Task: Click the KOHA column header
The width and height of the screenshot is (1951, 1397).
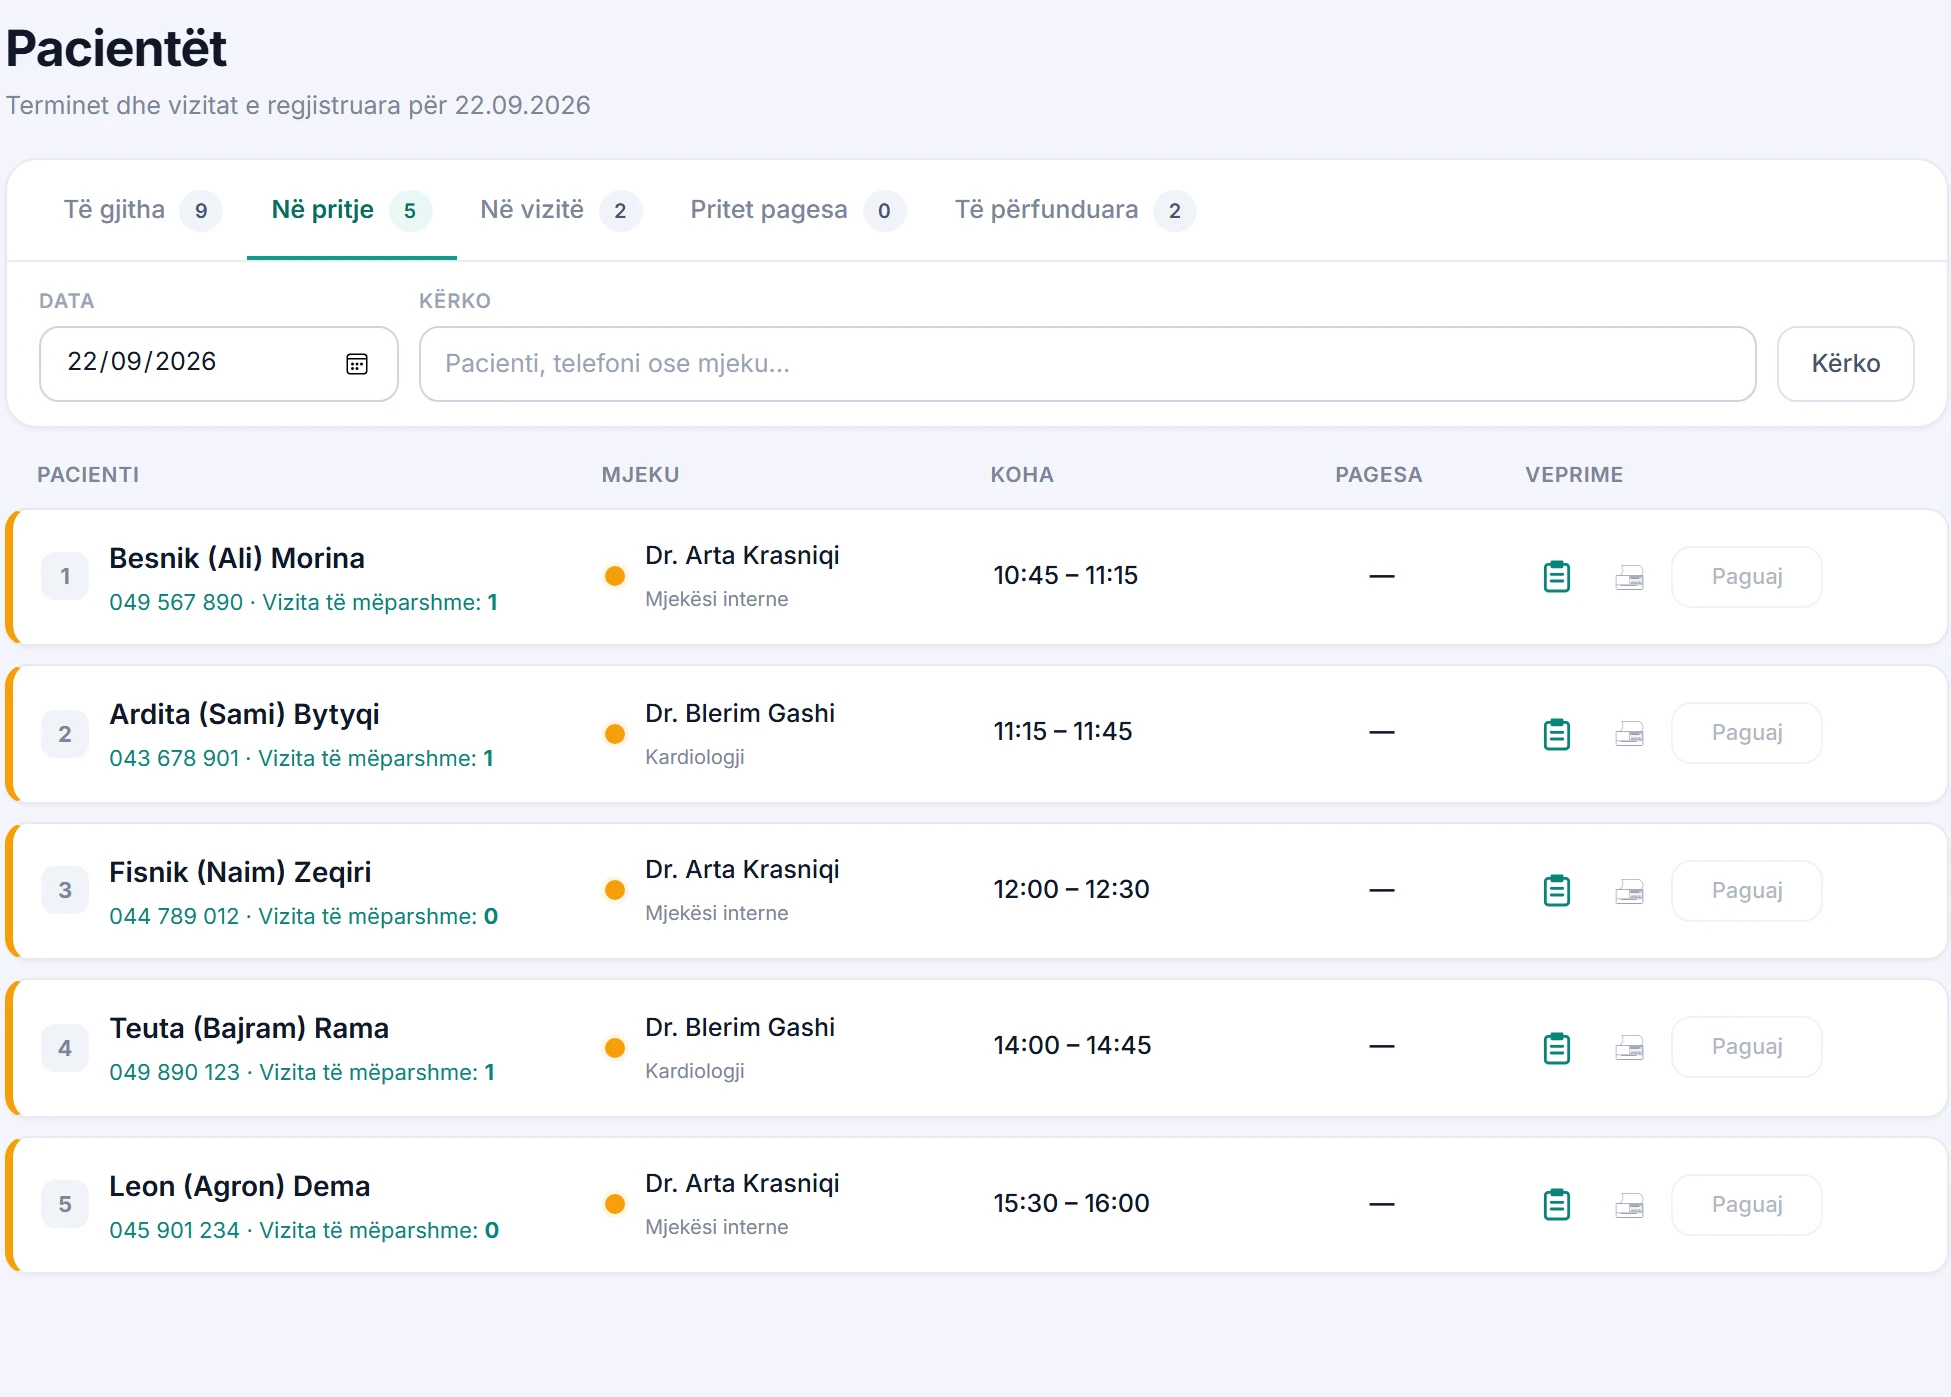Action: click(x=1022, y=475)
